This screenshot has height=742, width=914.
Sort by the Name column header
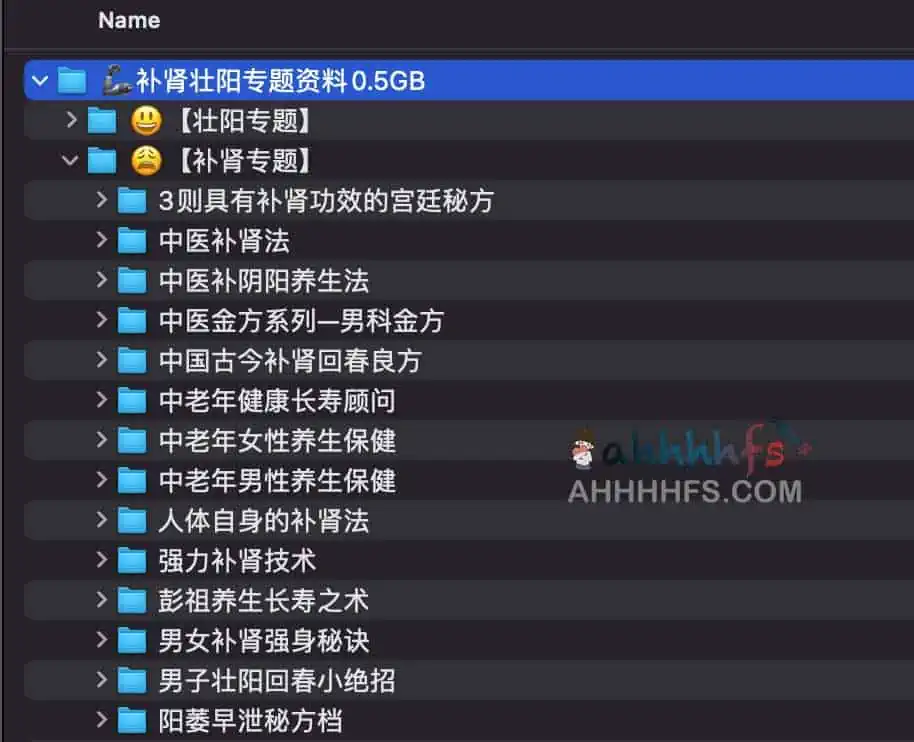click(x=129, y=20)
